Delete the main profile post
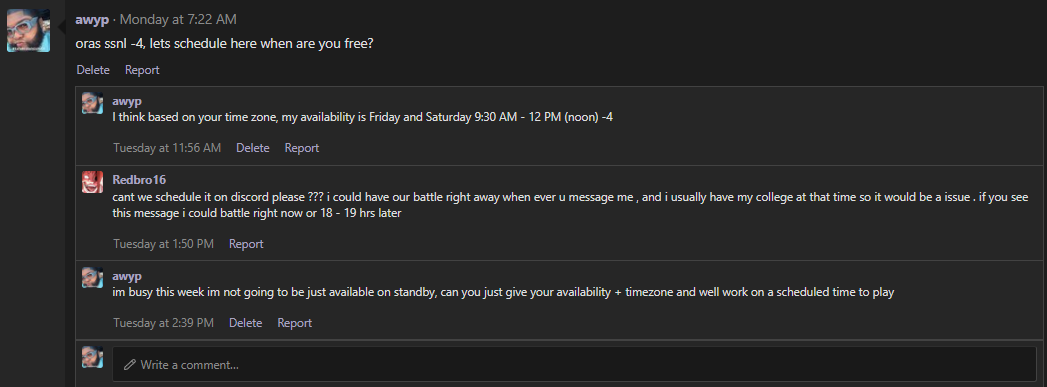 [x=93, y=70]
